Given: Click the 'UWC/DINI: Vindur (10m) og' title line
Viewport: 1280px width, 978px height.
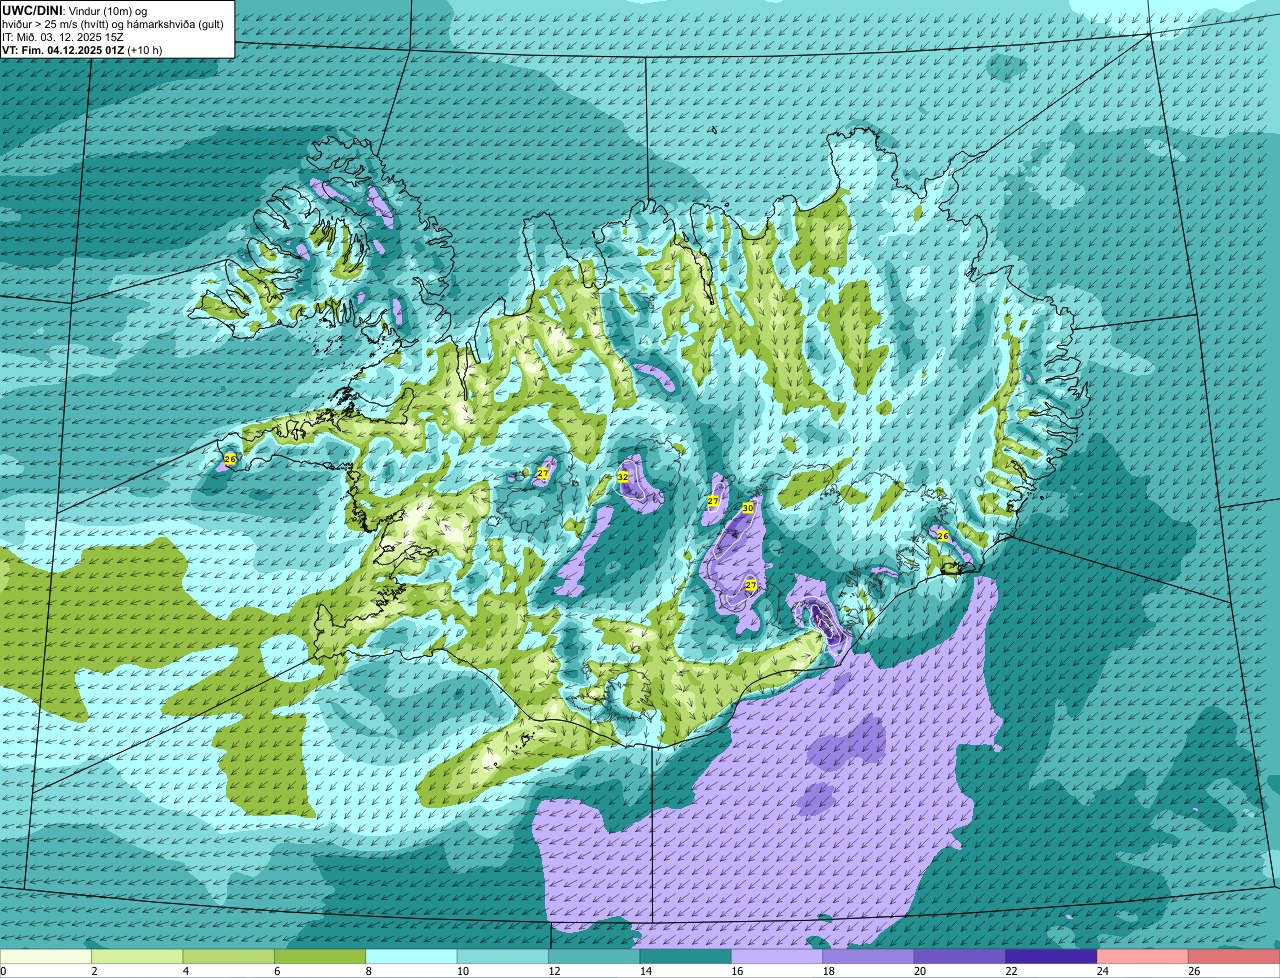Looking at the screenshot, I should point(75,10).
